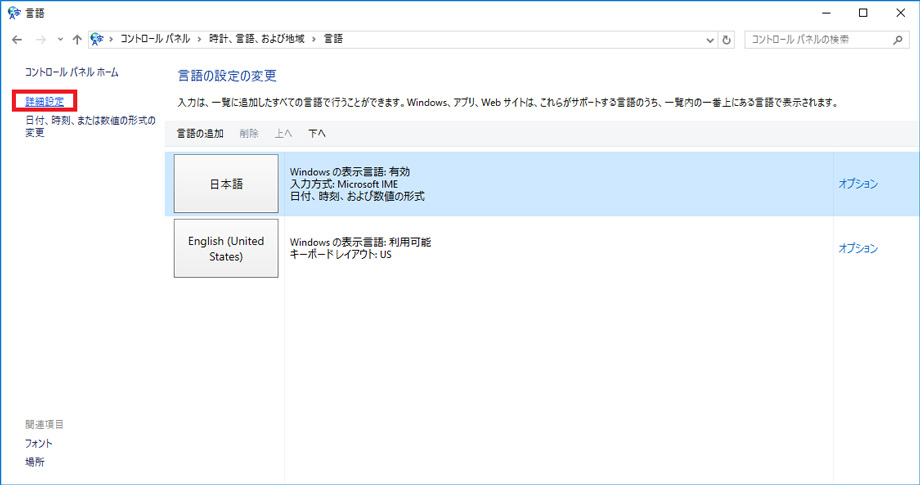Open コントロール パネル breadcrumb

click(x=155, y=39)
